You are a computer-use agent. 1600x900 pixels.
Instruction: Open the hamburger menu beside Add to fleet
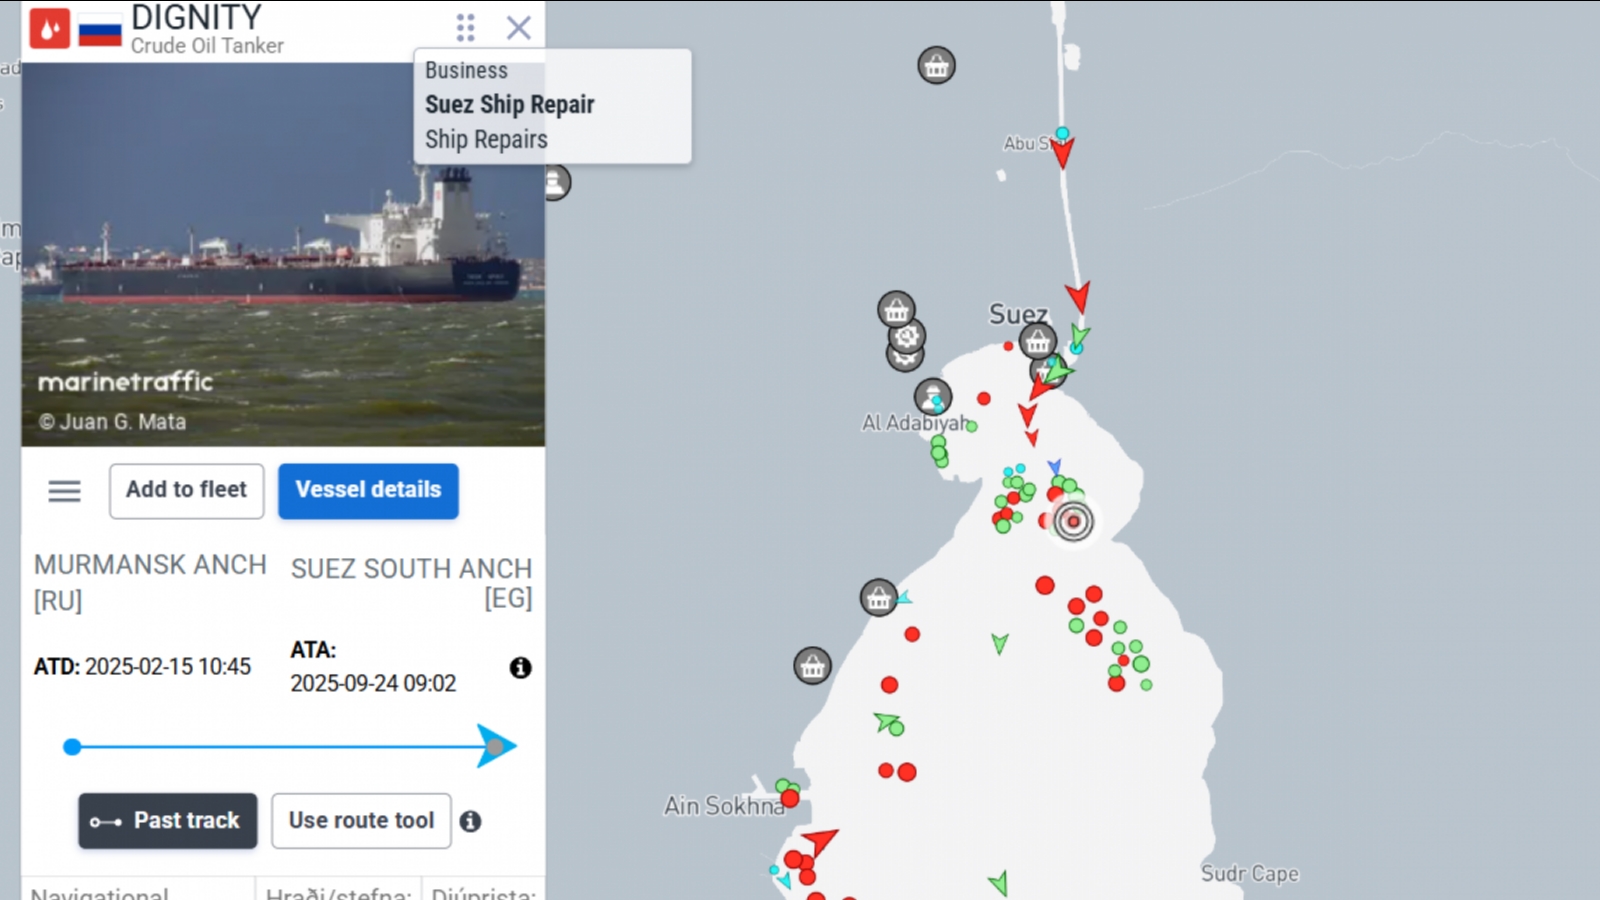pos(65,491)
